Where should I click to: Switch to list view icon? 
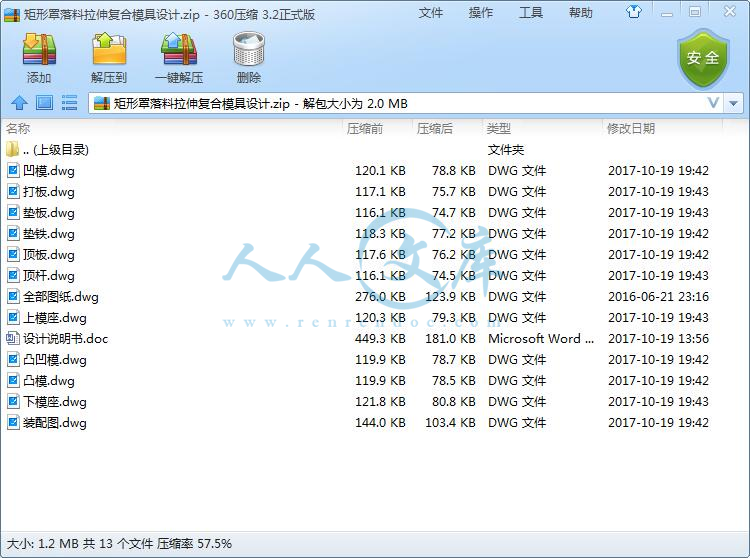[x=70, y=103]
